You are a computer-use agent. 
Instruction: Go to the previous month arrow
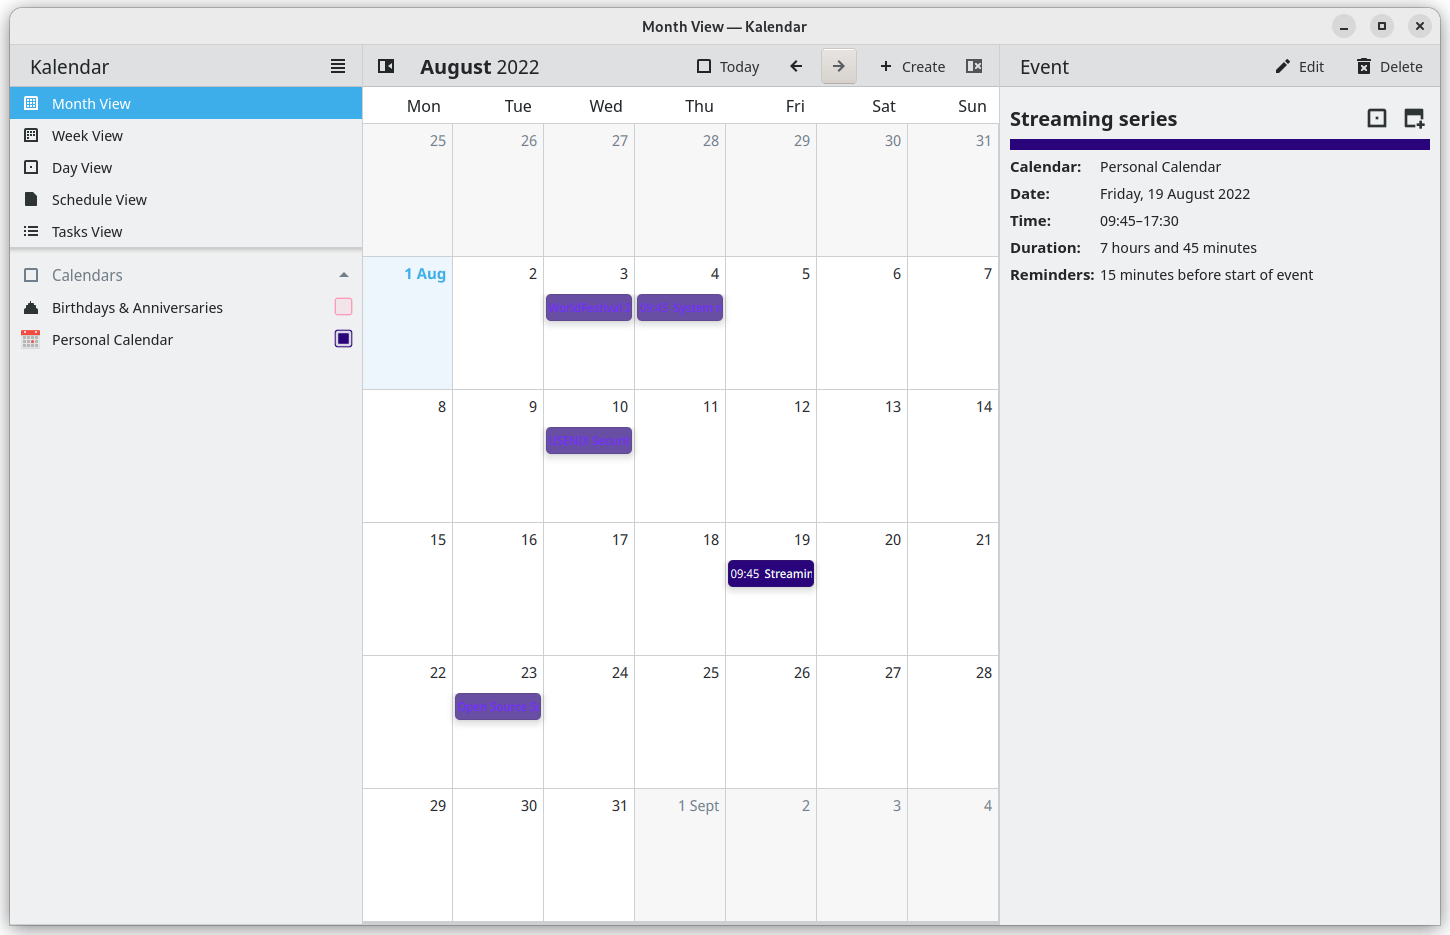pos(796,66)
